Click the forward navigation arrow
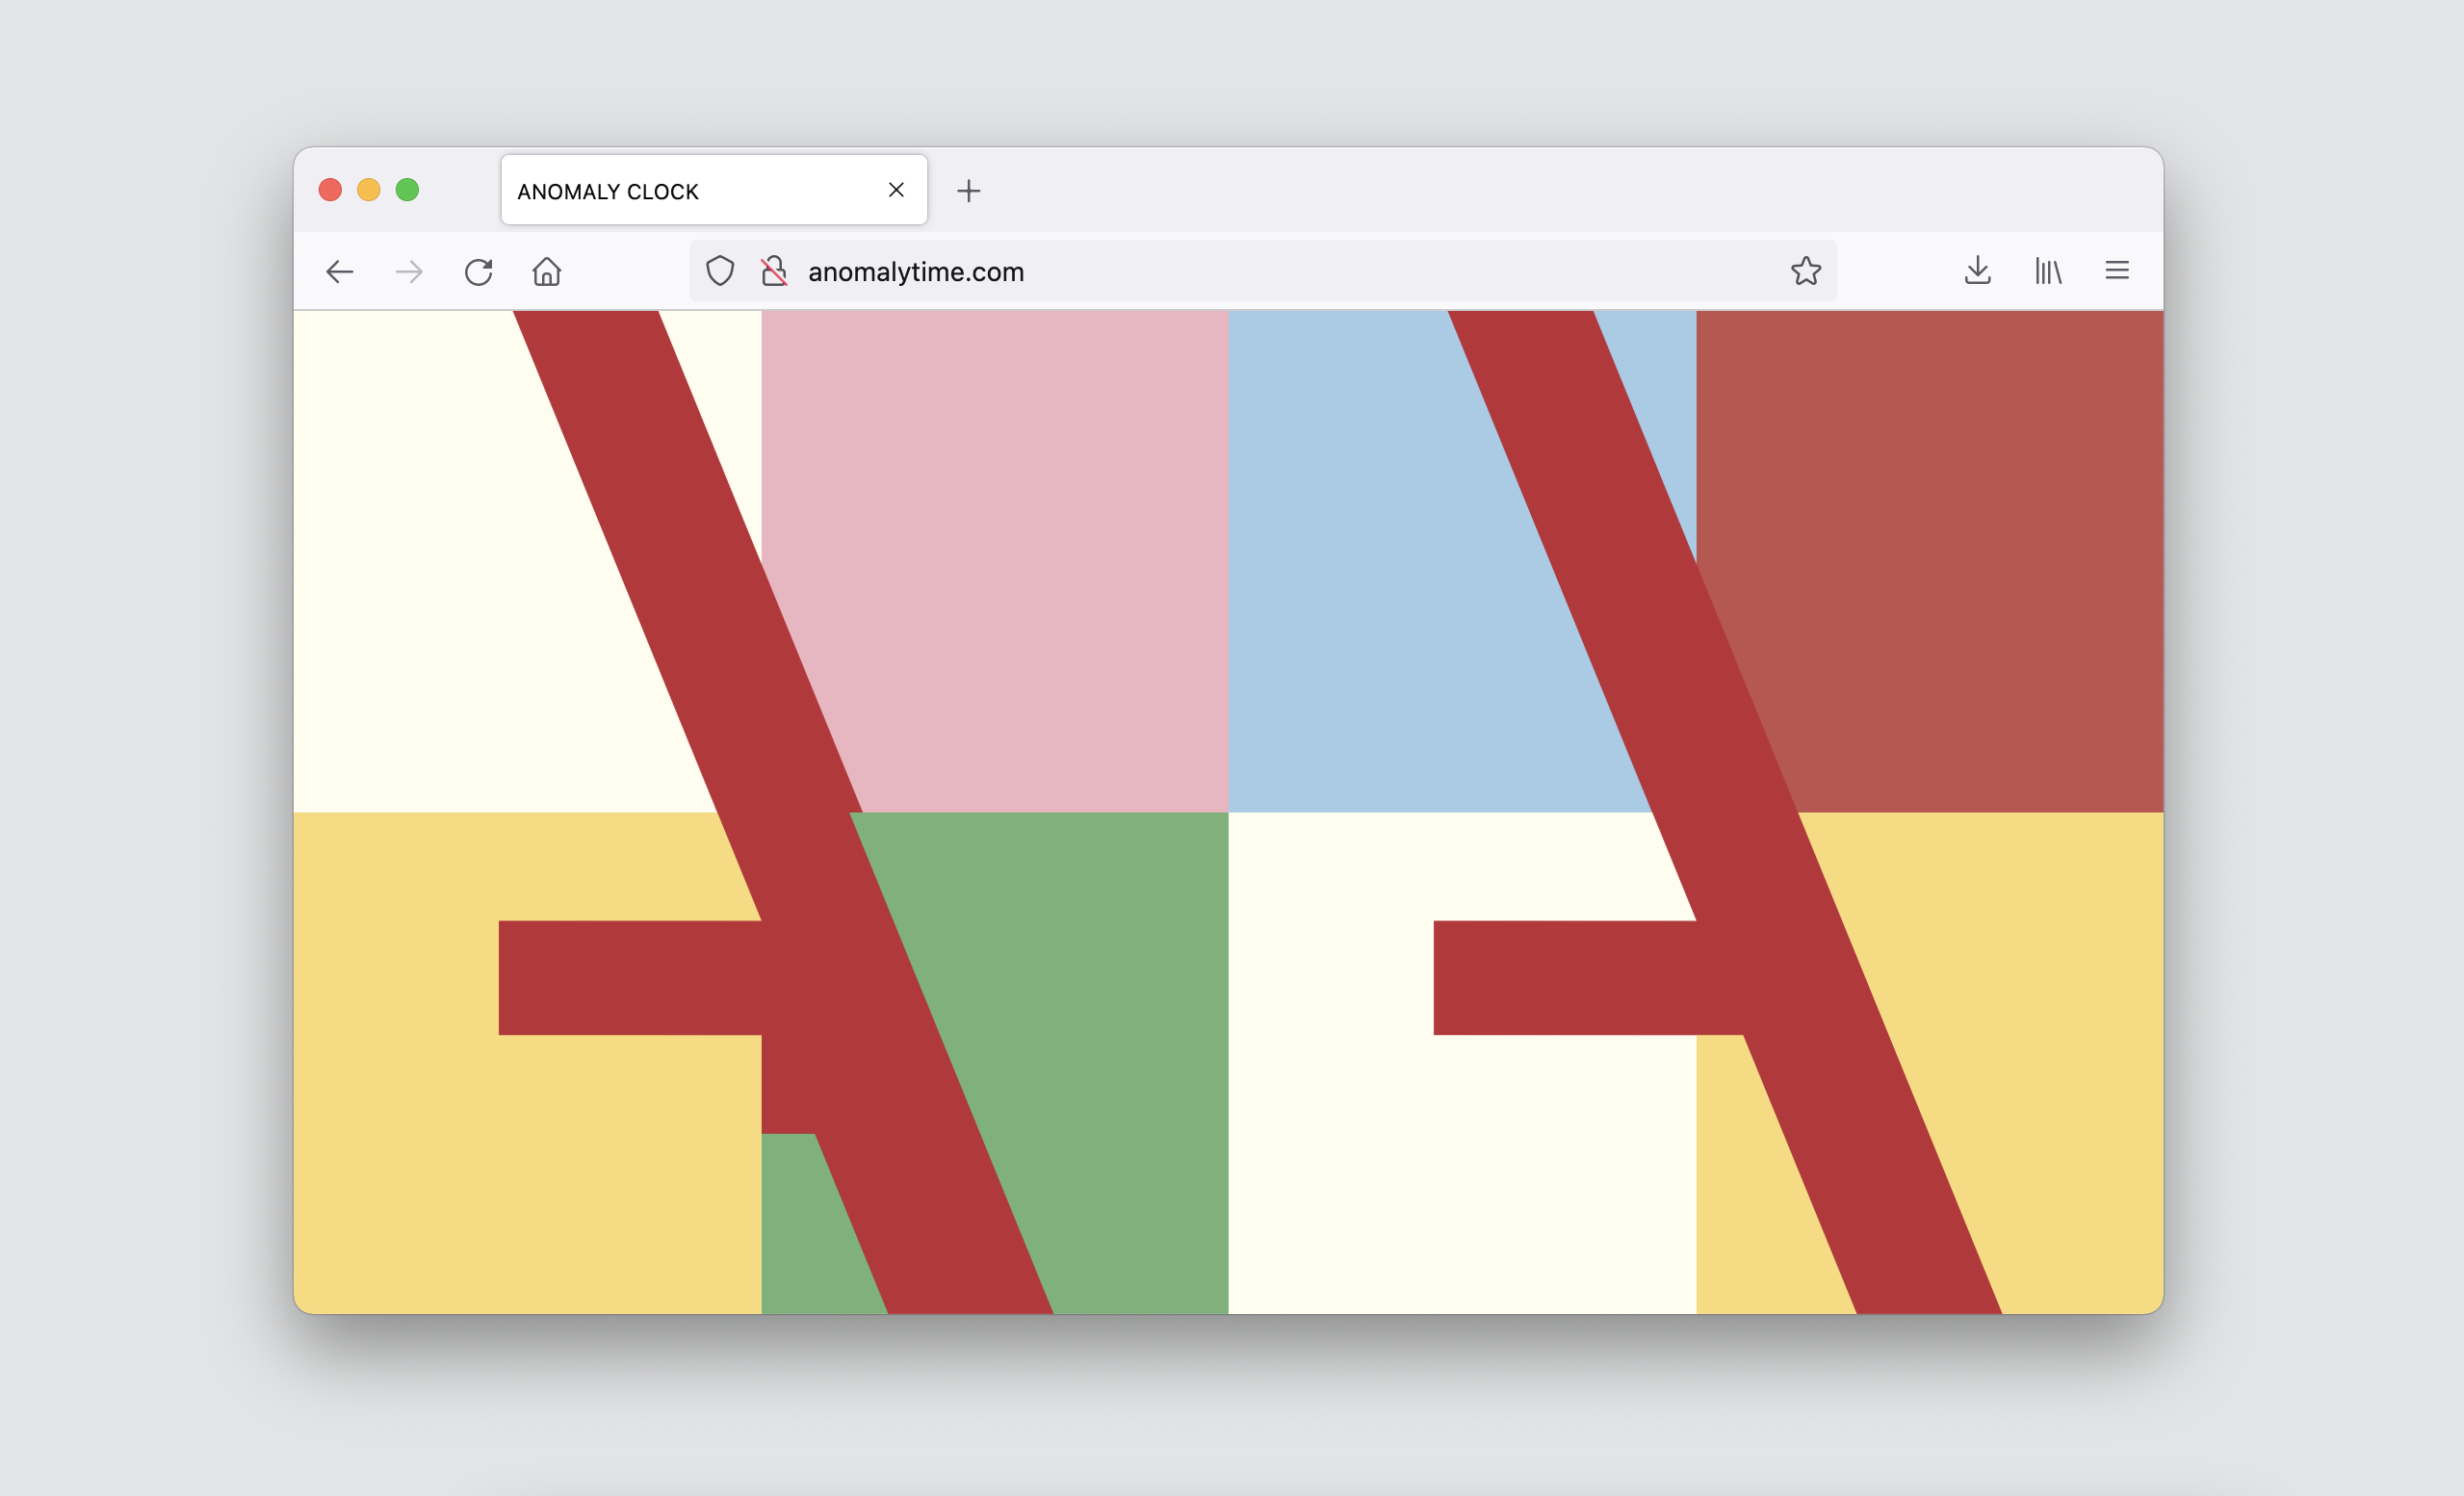 (409, 271)
